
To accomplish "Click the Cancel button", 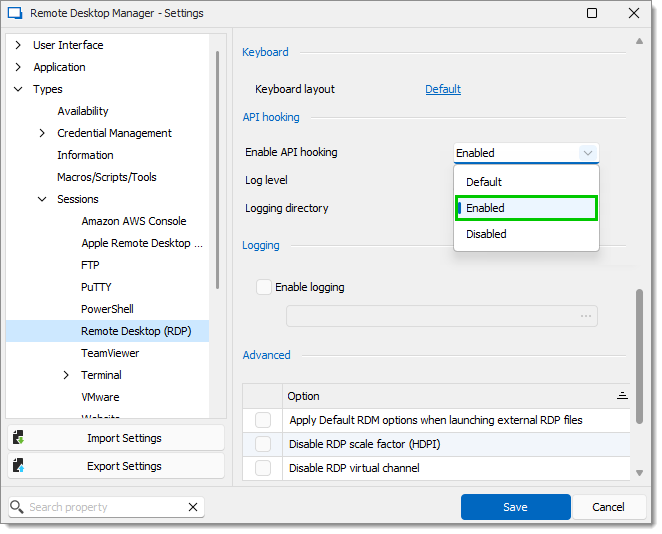I will point(608,507).
